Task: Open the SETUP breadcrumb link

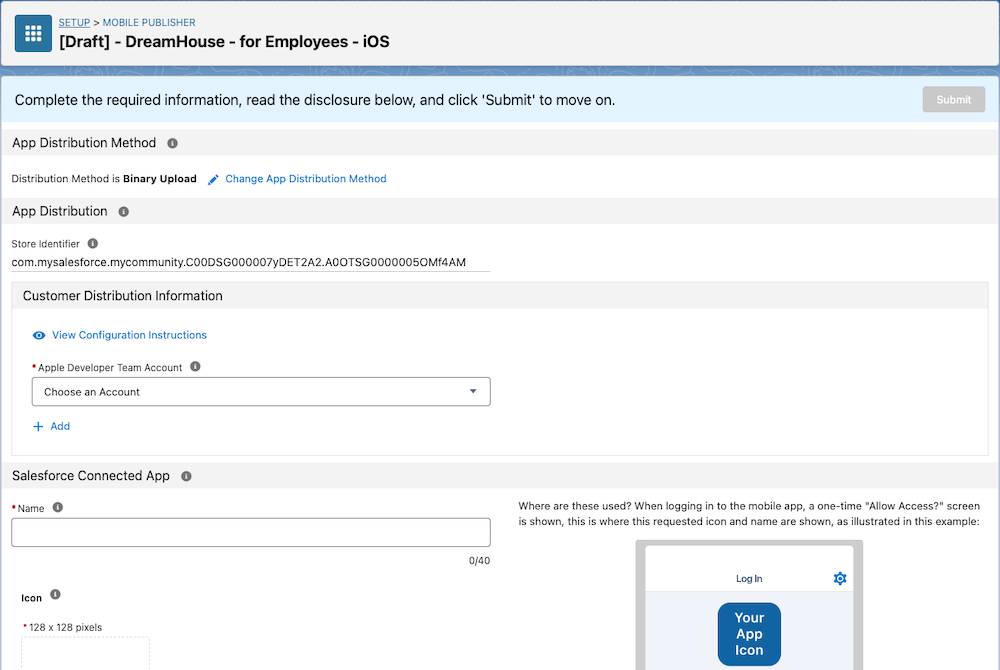Action: (74, 22)
